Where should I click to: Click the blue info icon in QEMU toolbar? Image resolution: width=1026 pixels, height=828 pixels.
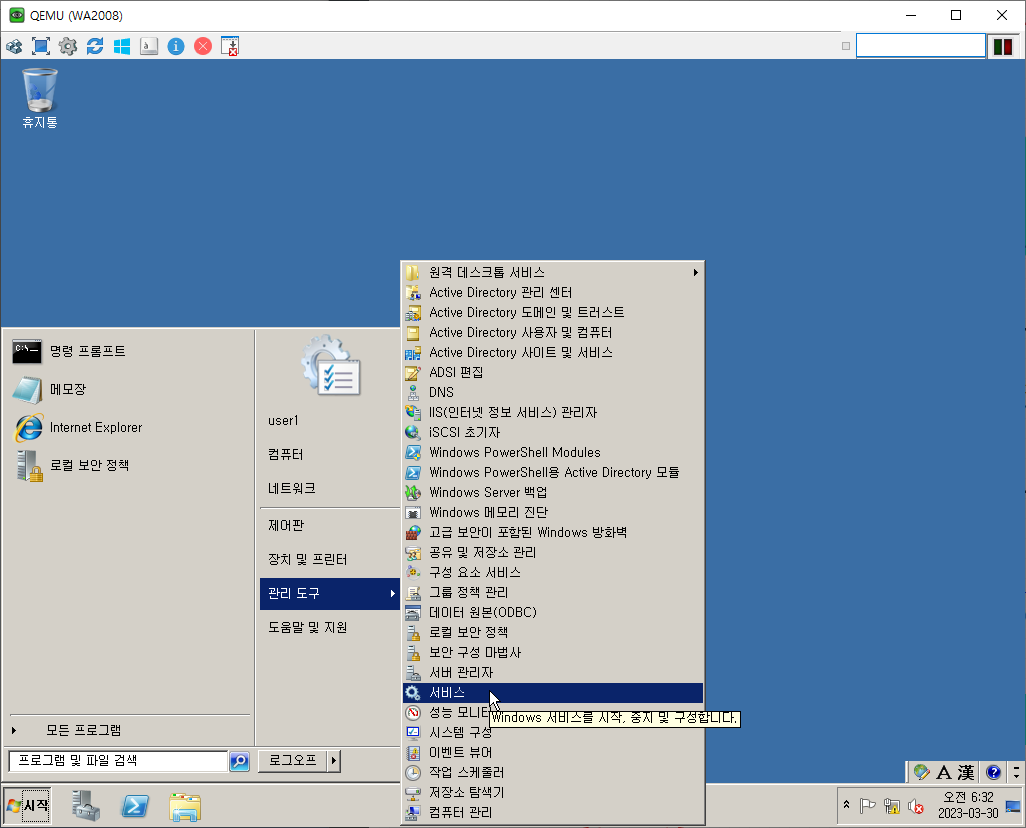176,46
